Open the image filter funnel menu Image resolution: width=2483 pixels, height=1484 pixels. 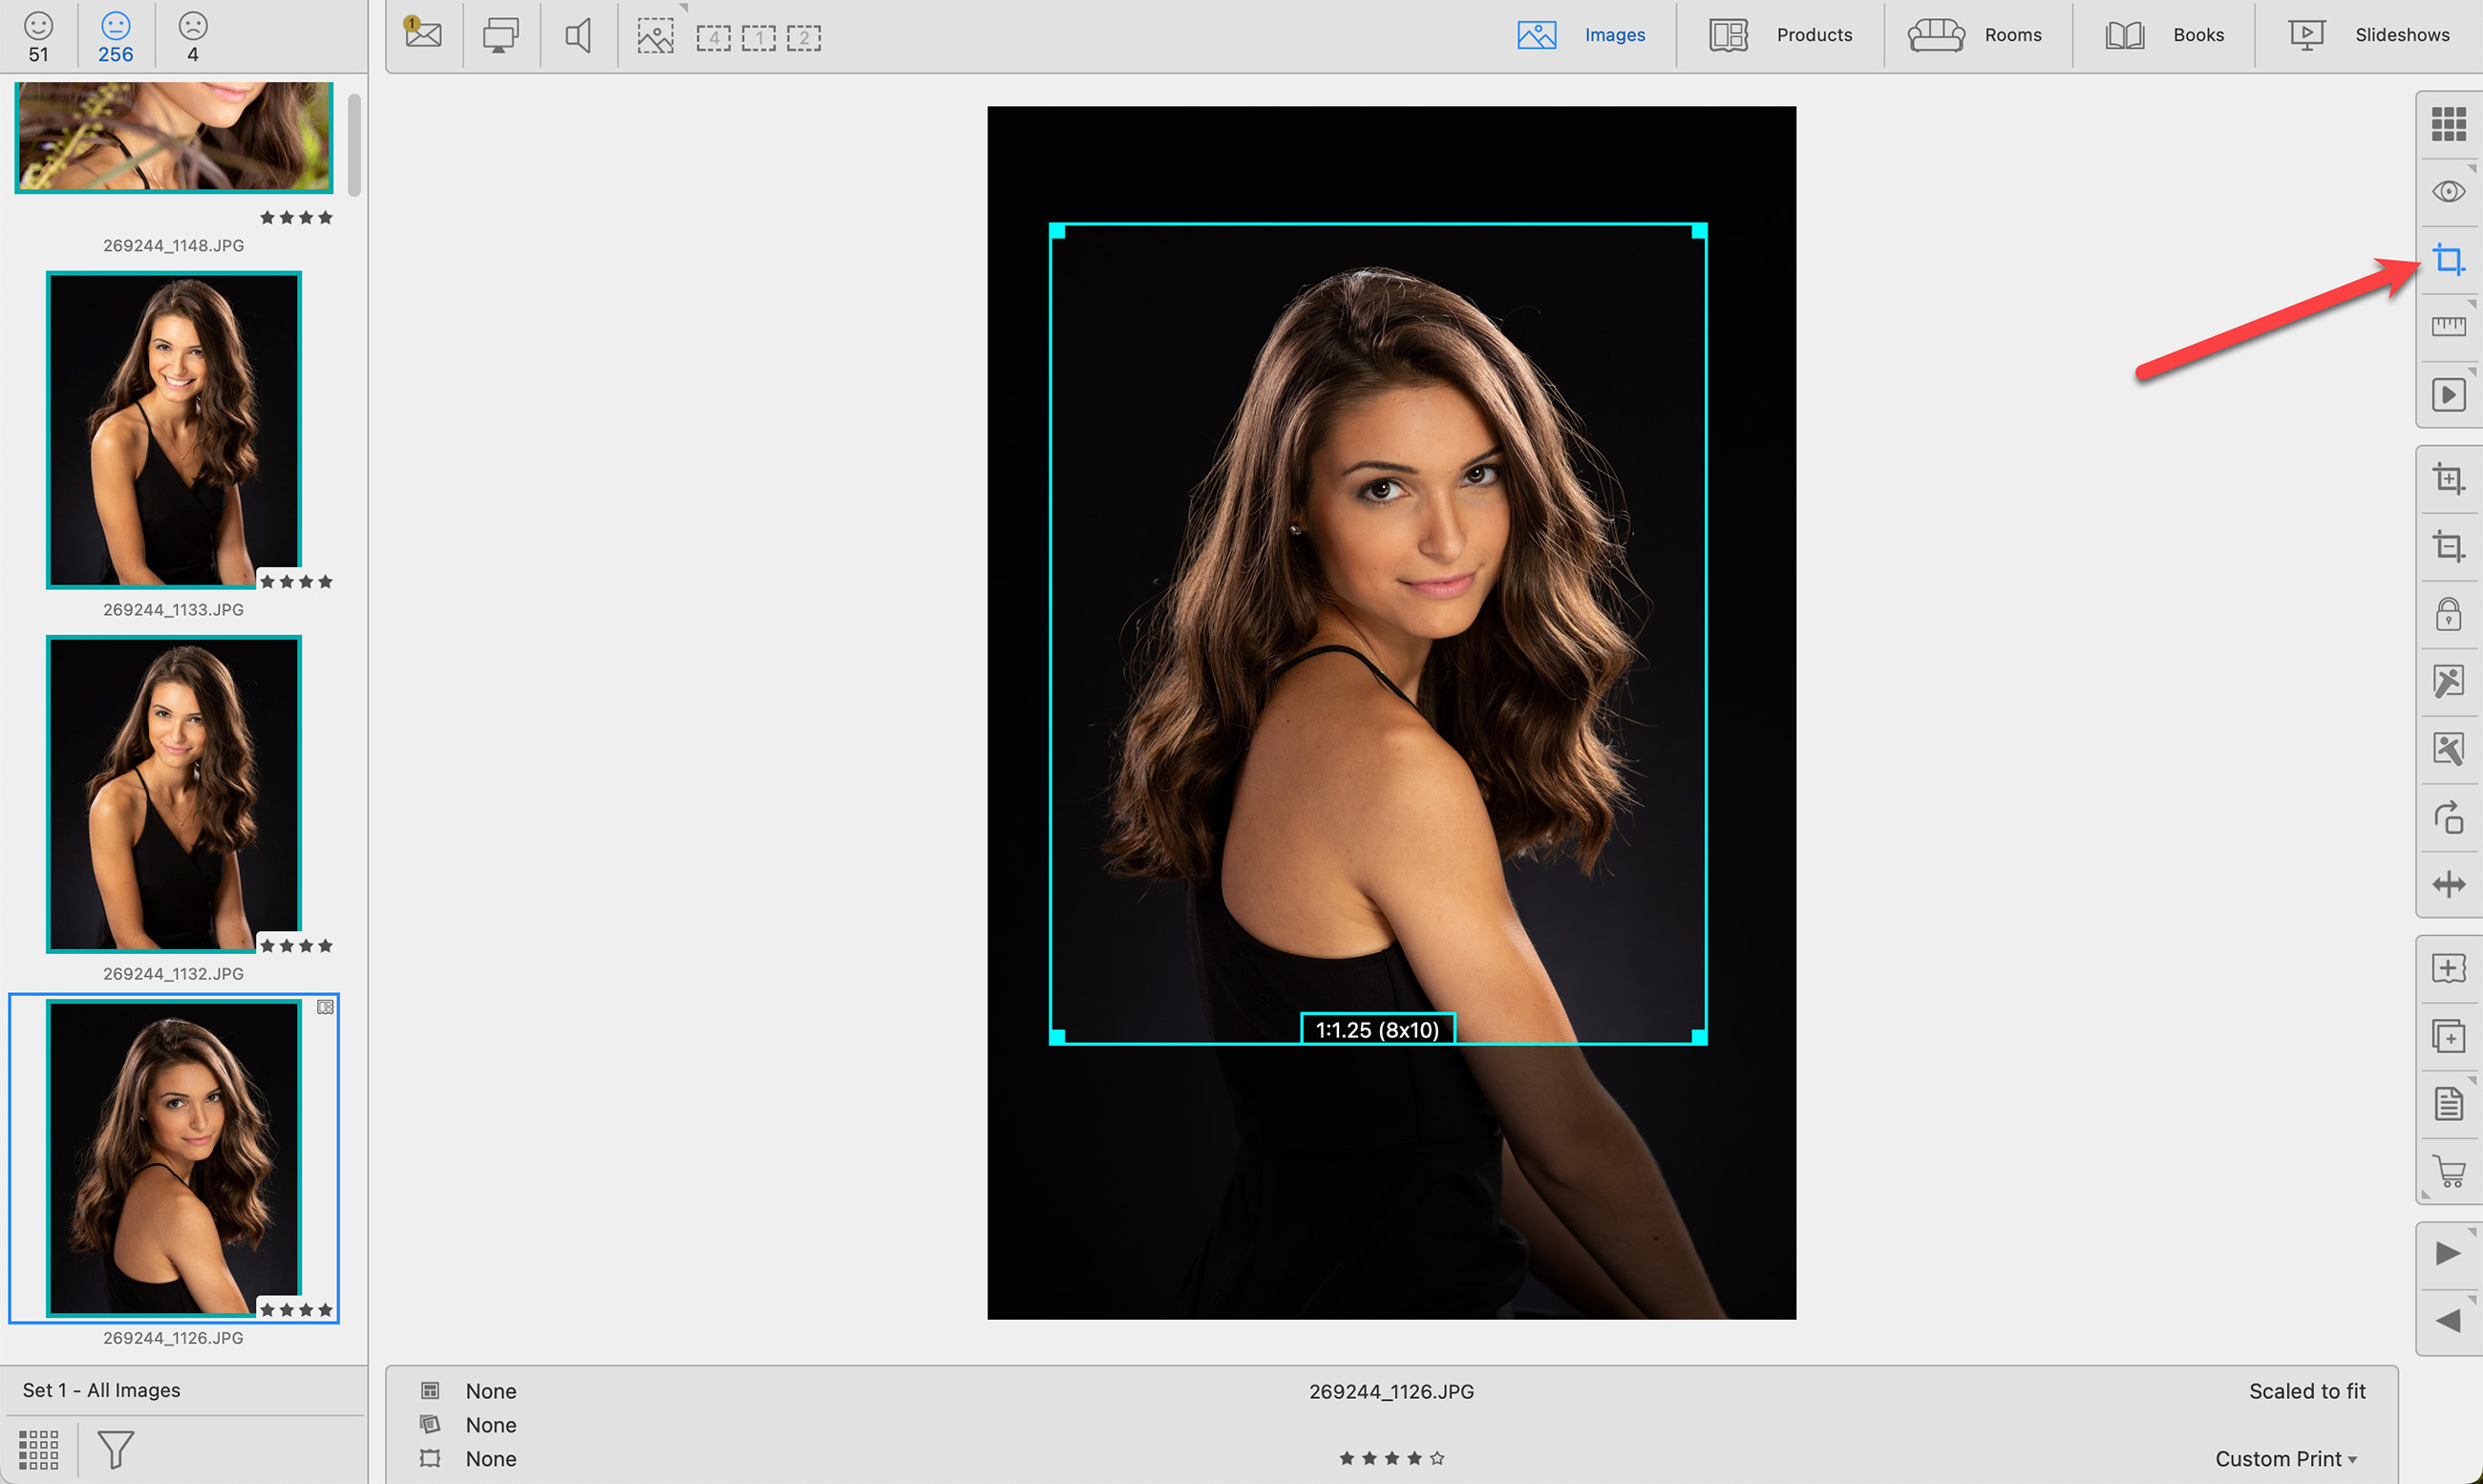(115, 1449)
